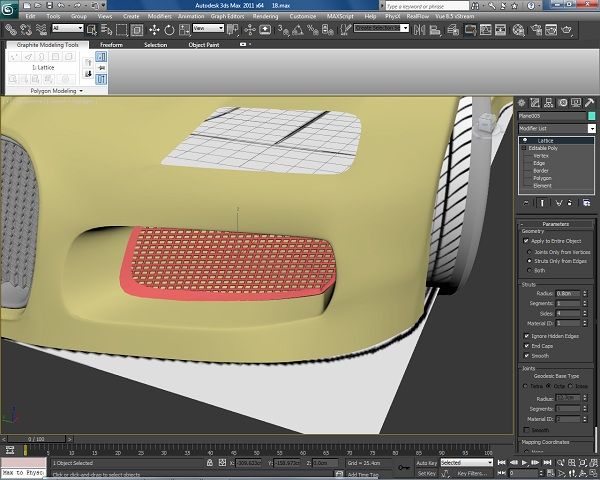Viewport: 600px width, 480px height.
Task: Select Joints Only from Vertices radio
Action: click(x=530, y=252)
